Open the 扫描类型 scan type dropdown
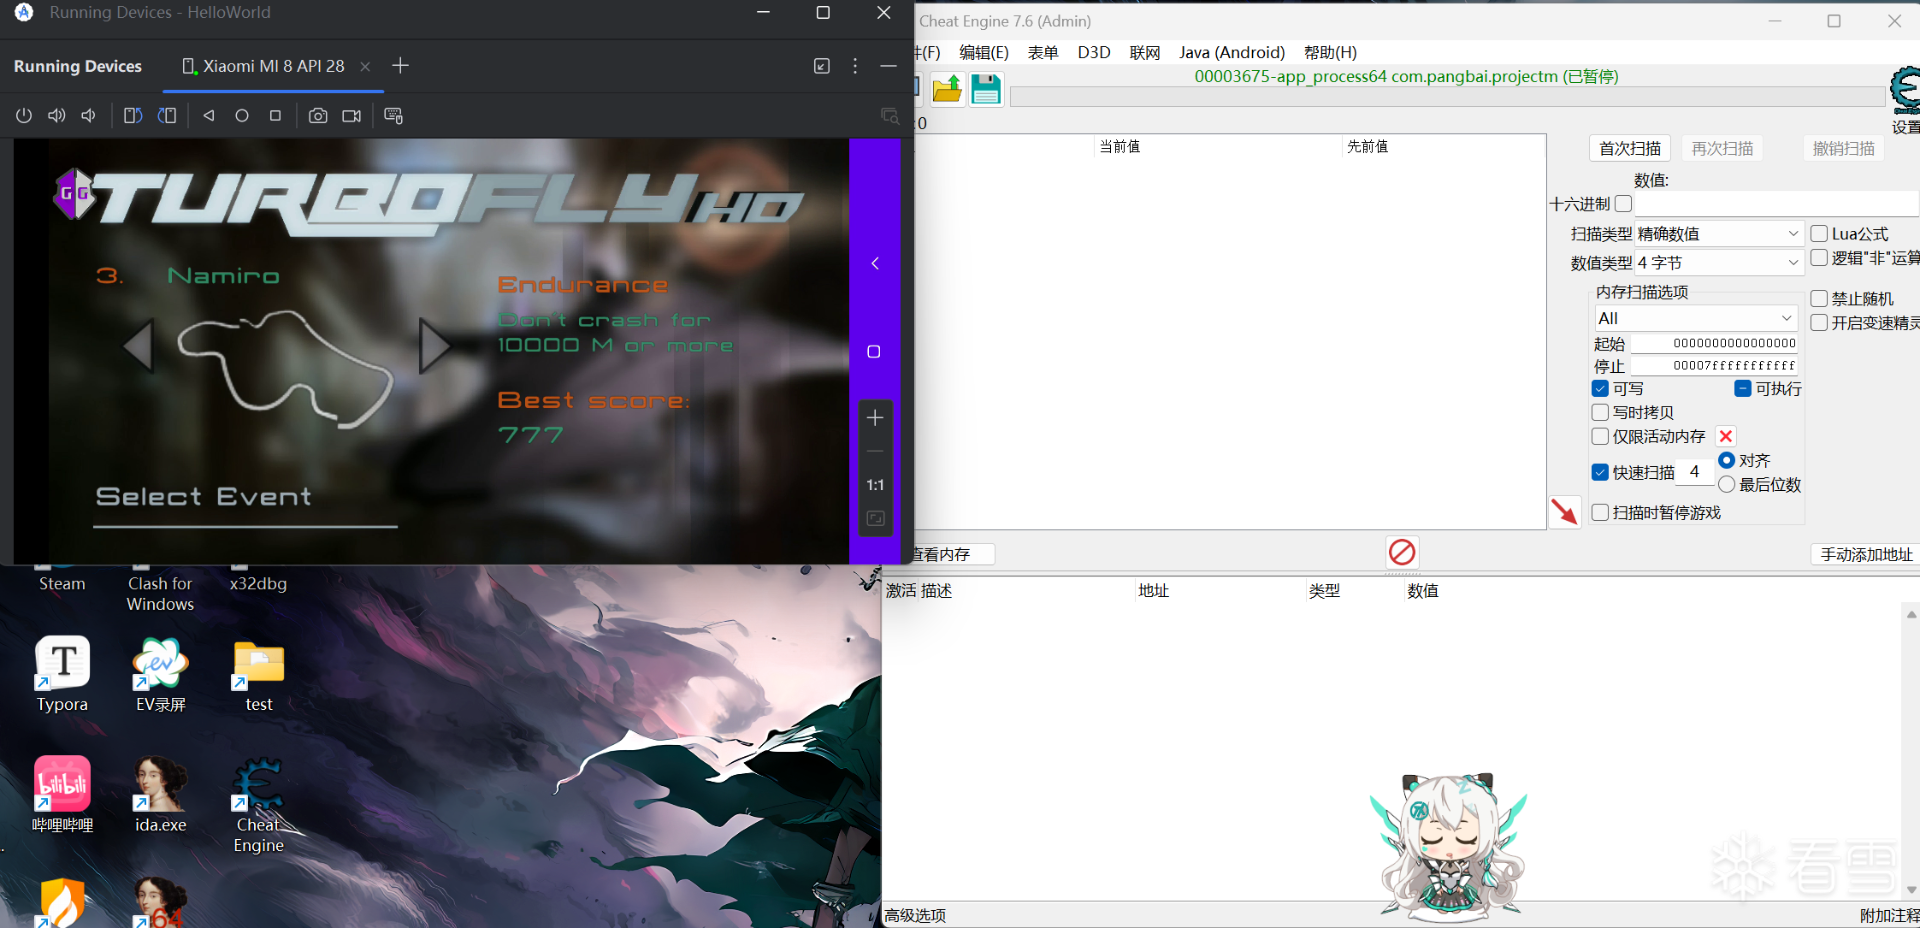 [1718, 234]
